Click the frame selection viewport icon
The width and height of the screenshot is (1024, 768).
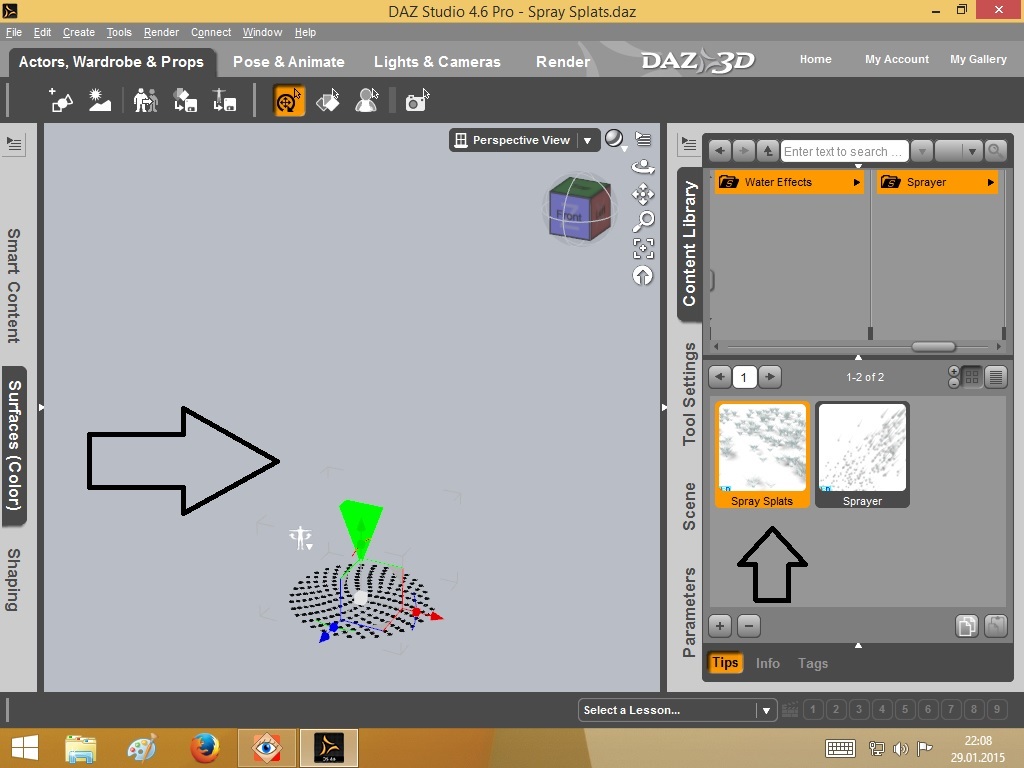pos(643,248)
